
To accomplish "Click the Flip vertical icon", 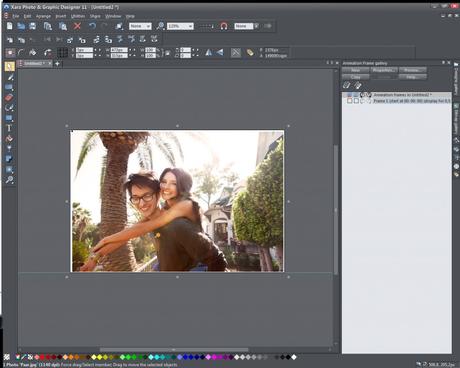I will click(220, 52).
